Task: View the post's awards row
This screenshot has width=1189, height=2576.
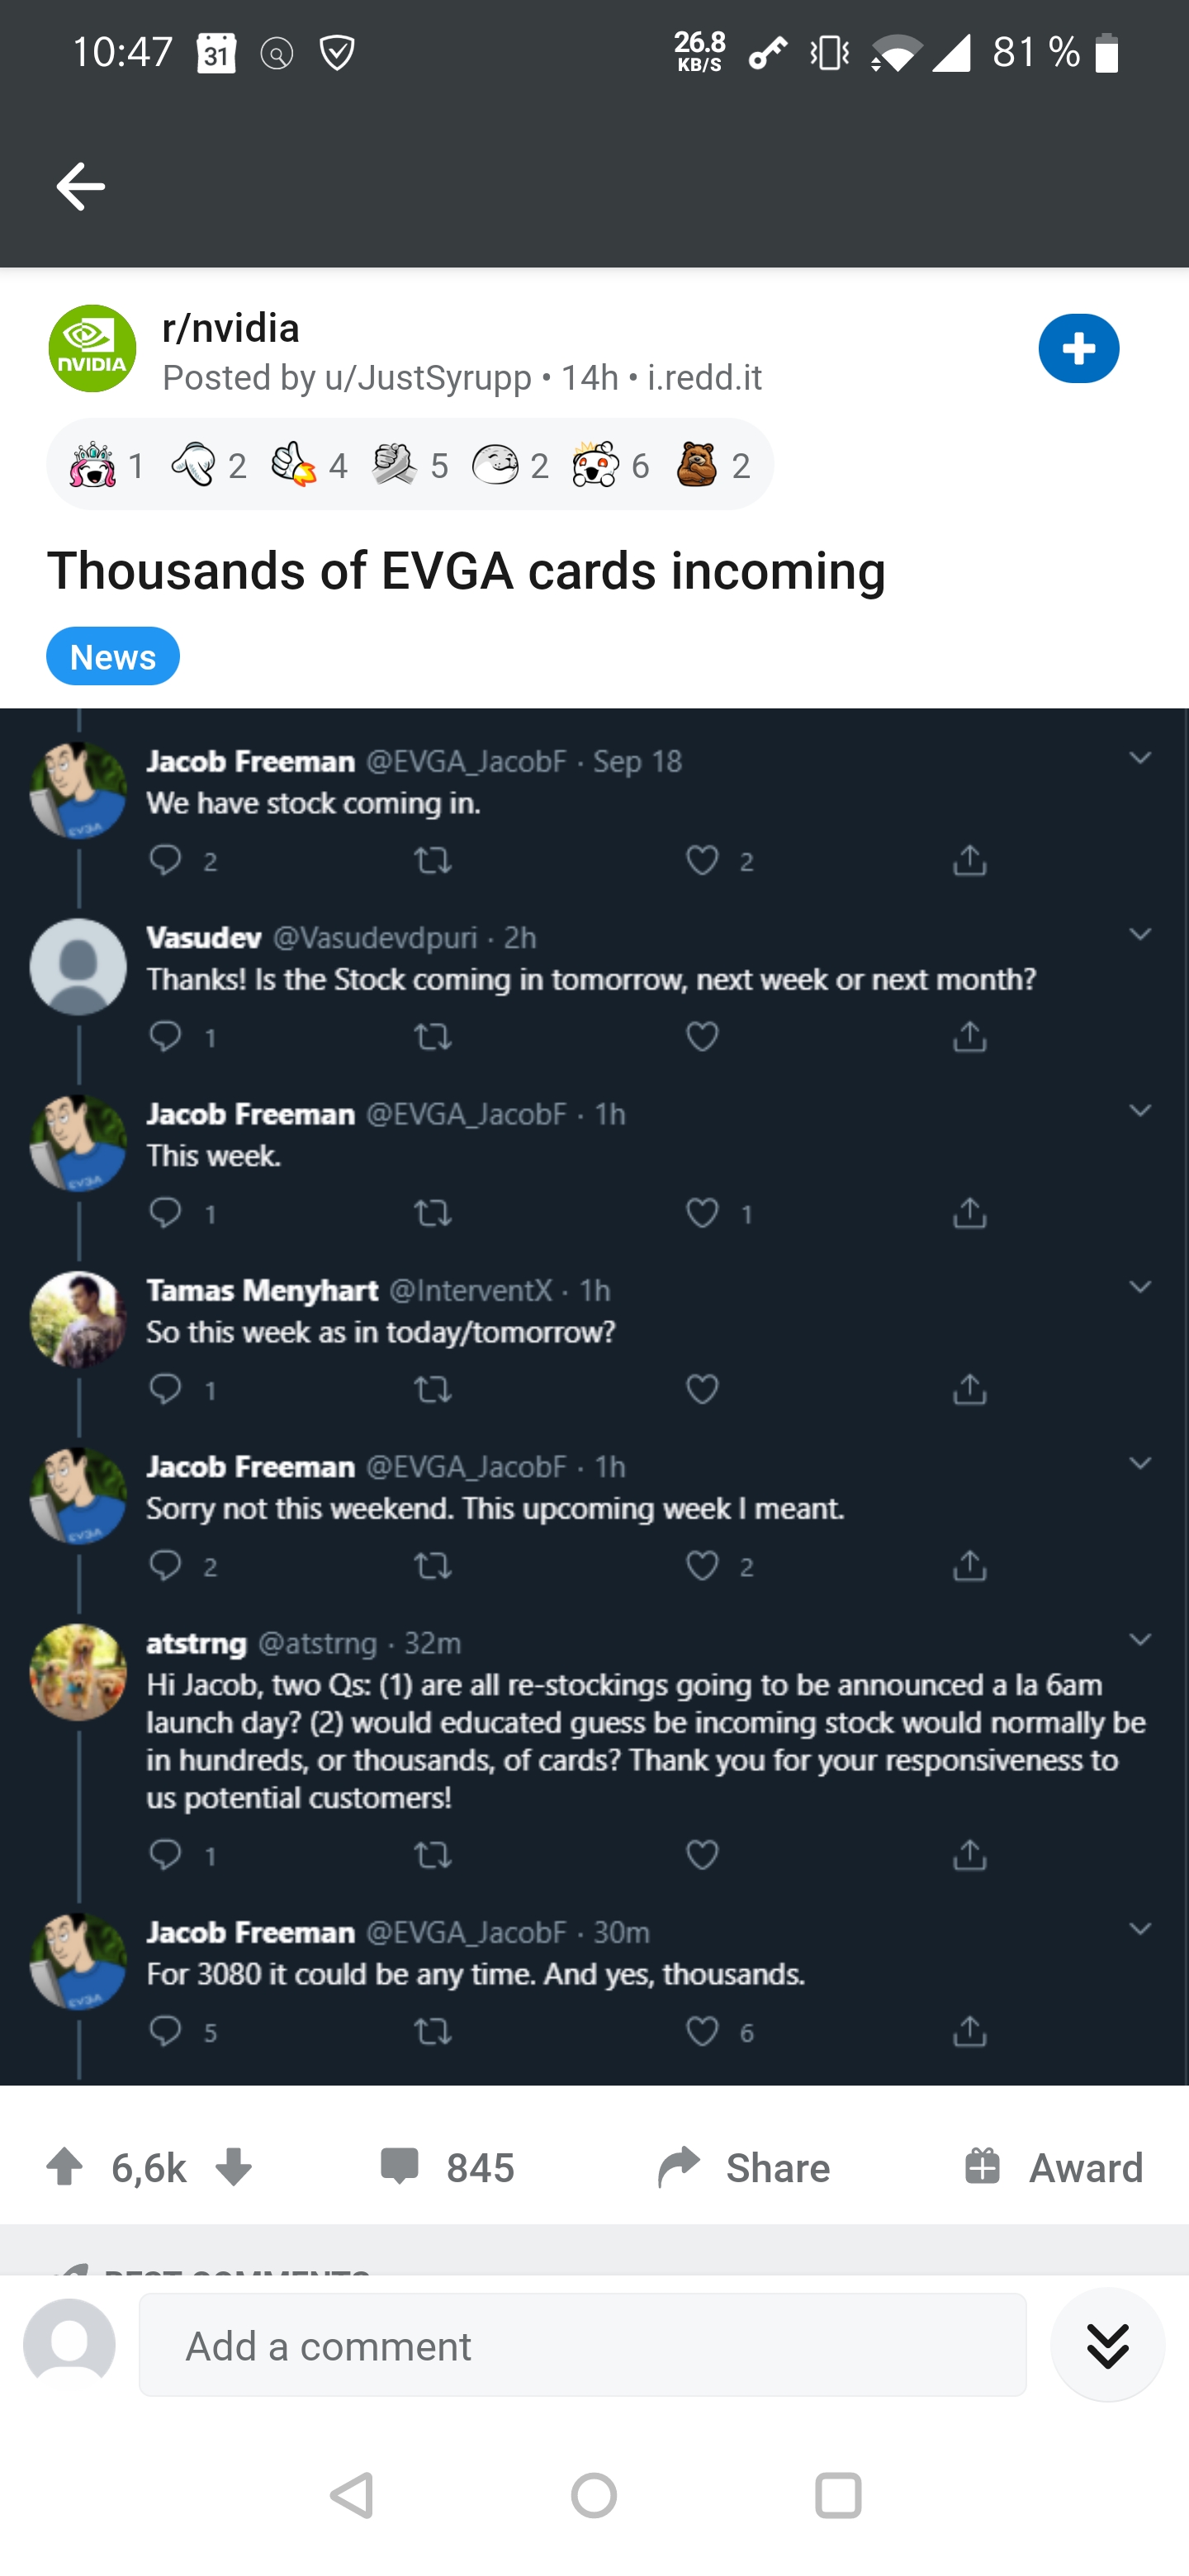Action: pos(410,465)
